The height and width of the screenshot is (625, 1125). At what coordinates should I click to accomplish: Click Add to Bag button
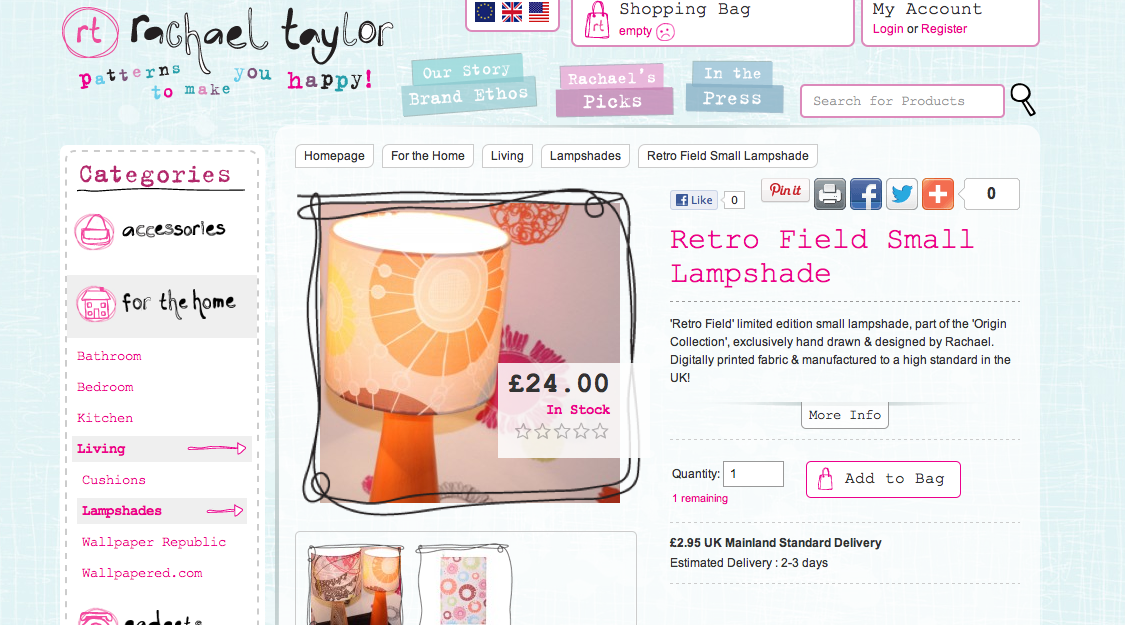pos(883,479)
